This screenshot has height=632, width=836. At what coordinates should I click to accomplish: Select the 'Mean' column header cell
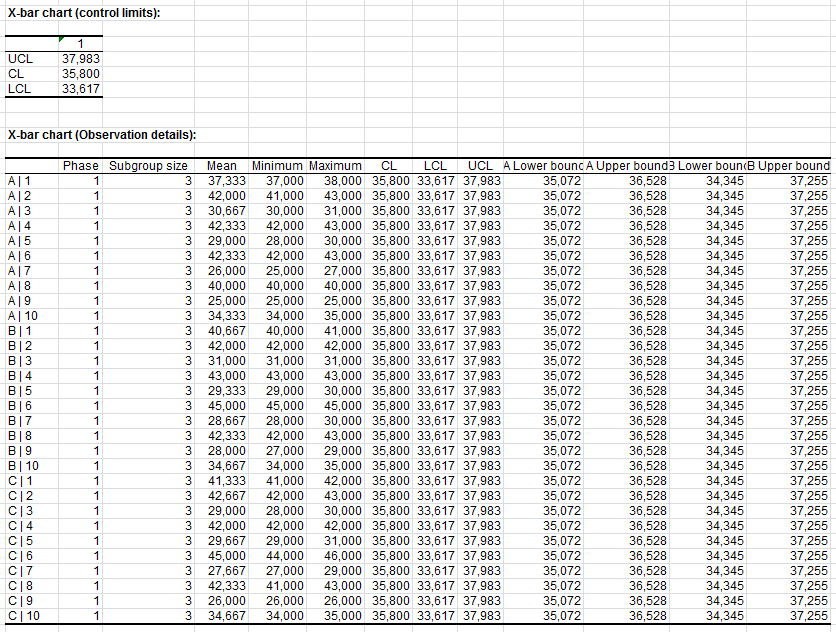(x=221, y=165)
